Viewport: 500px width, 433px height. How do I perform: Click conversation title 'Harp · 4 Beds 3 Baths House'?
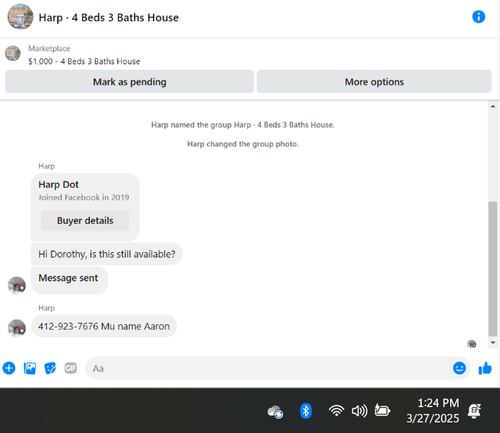(109, 17)
